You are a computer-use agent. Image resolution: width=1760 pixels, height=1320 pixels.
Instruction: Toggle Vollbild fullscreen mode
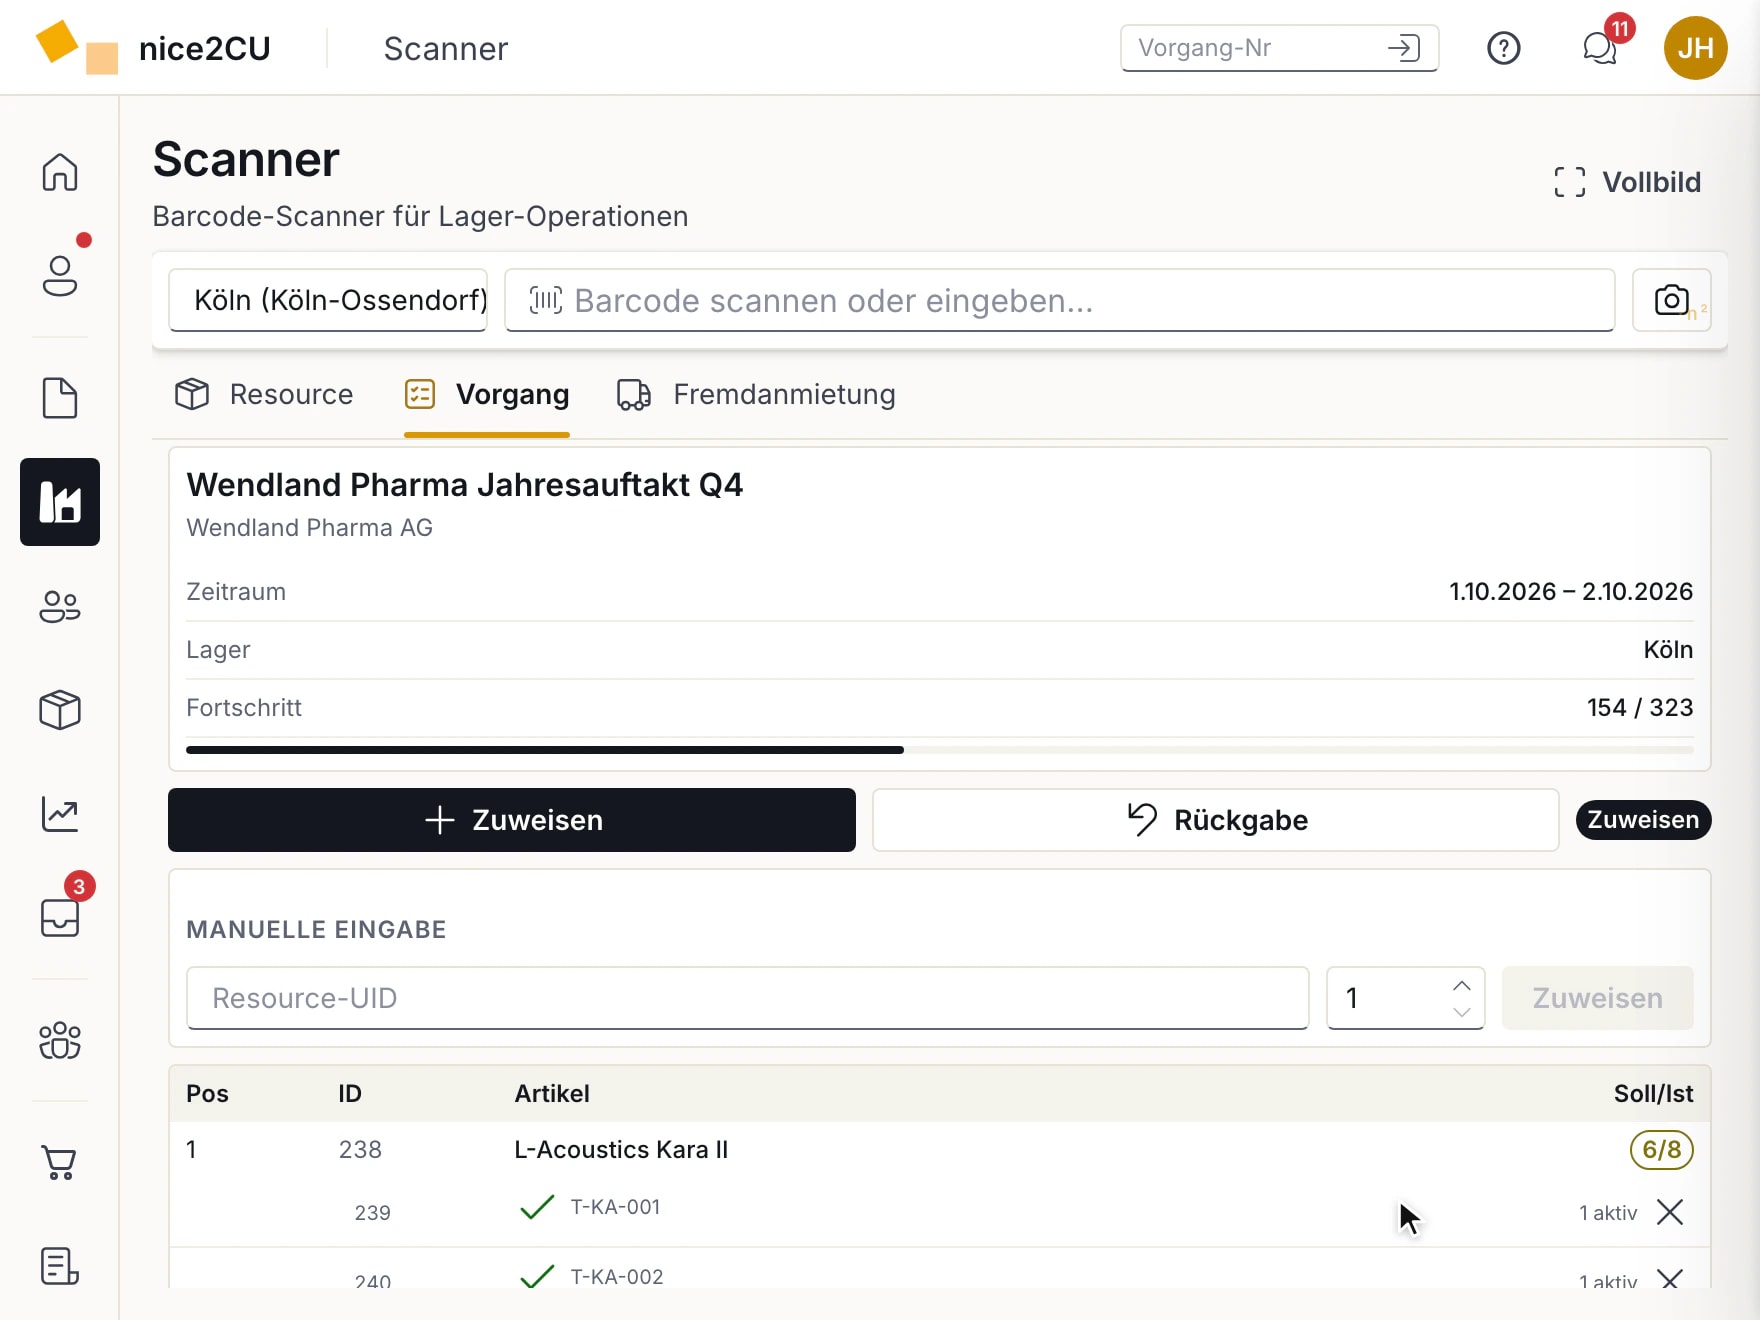pyautogui.click(x=1627, y=182)
